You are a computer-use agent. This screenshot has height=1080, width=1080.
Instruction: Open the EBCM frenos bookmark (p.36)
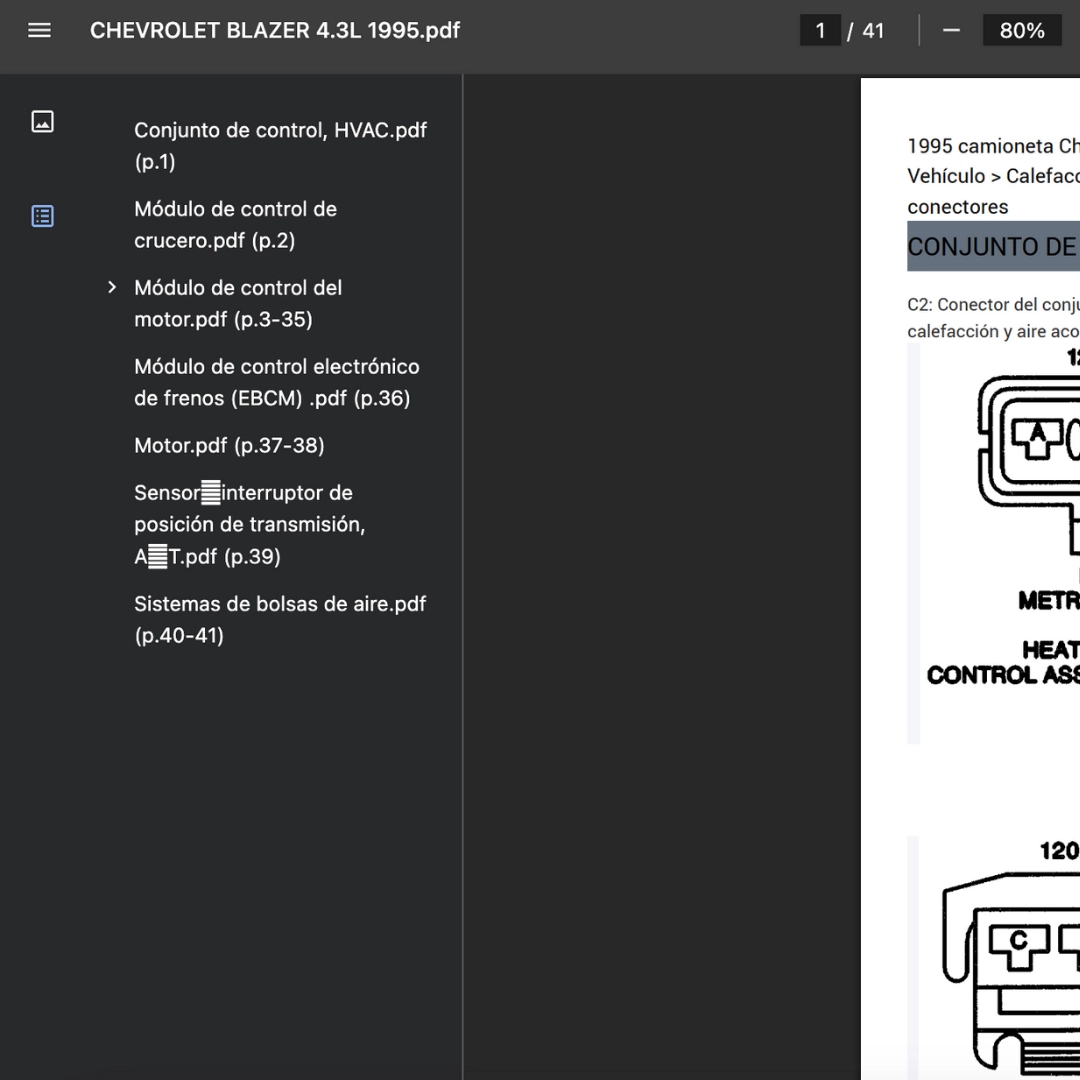click(276, 382)
